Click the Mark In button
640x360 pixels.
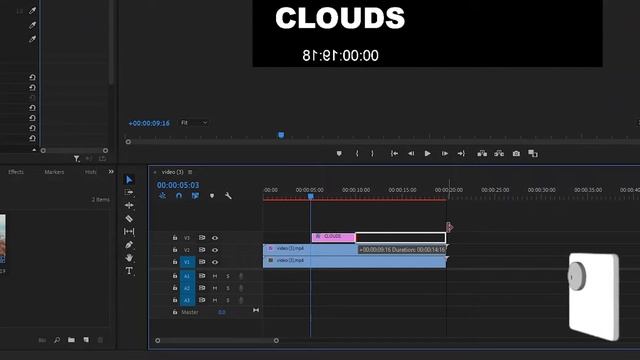click(x=357, y=153)
